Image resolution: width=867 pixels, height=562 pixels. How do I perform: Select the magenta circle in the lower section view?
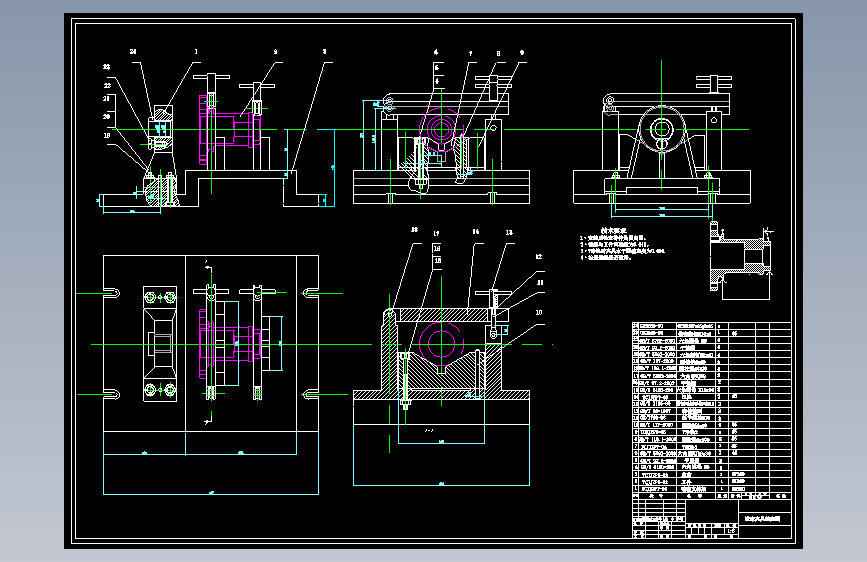[x=441, y=344]
